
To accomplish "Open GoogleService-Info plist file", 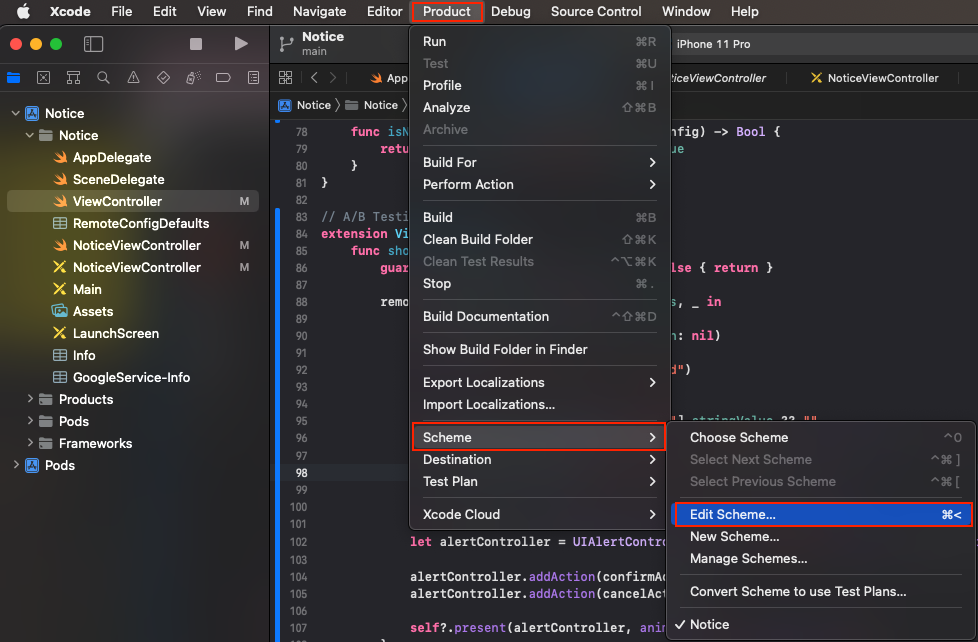I will [x=131, y=377].
